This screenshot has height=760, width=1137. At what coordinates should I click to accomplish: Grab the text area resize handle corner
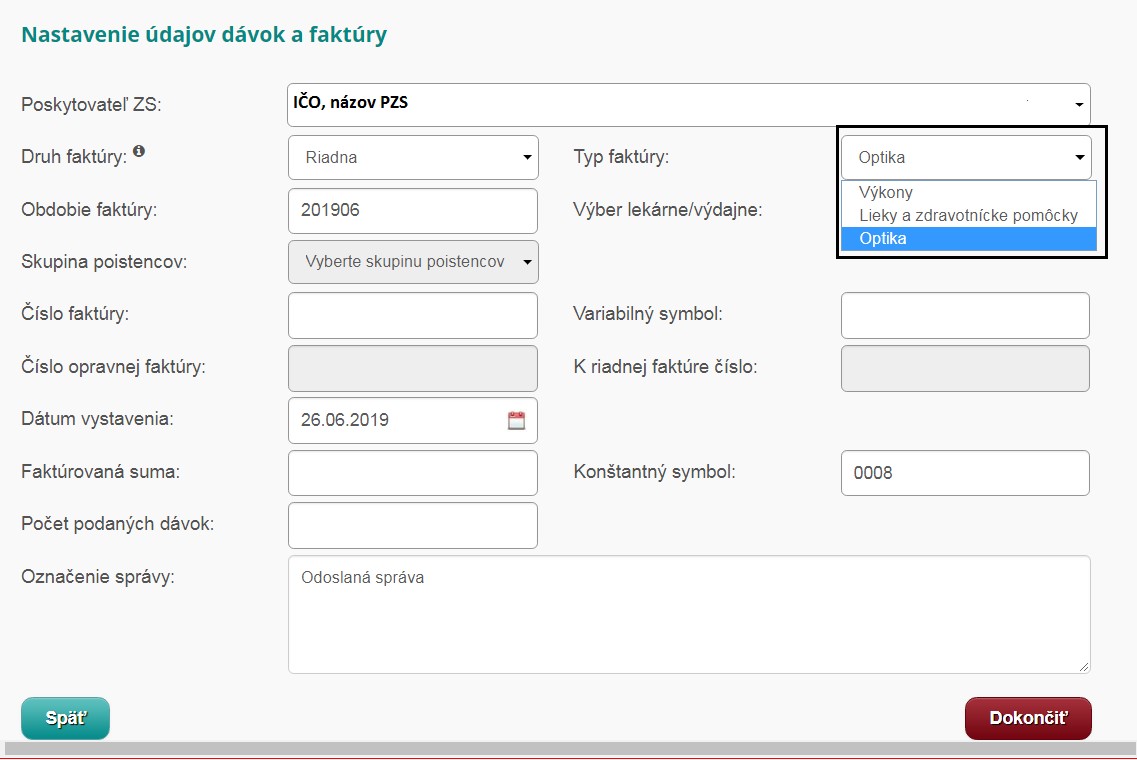(1084, 667)
